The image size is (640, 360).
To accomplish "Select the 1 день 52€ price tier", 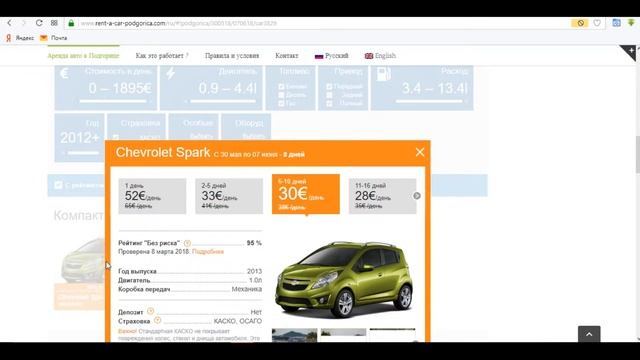I will point(152,196).
